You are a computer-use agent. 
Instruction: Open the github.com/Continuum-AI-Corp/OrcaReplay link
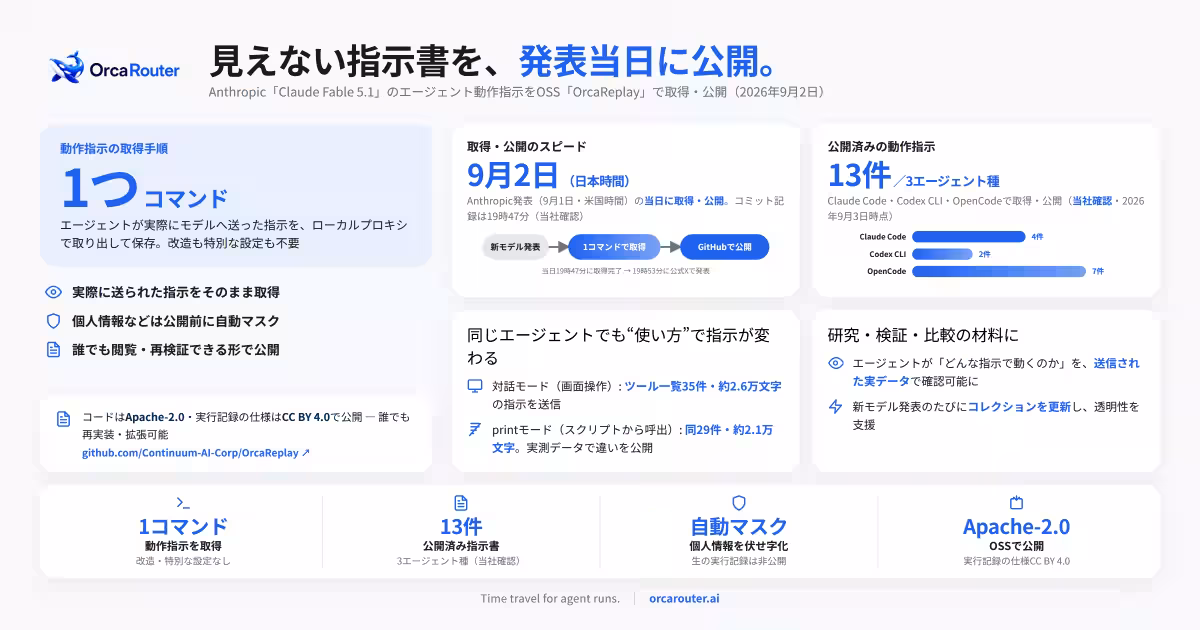196,453
